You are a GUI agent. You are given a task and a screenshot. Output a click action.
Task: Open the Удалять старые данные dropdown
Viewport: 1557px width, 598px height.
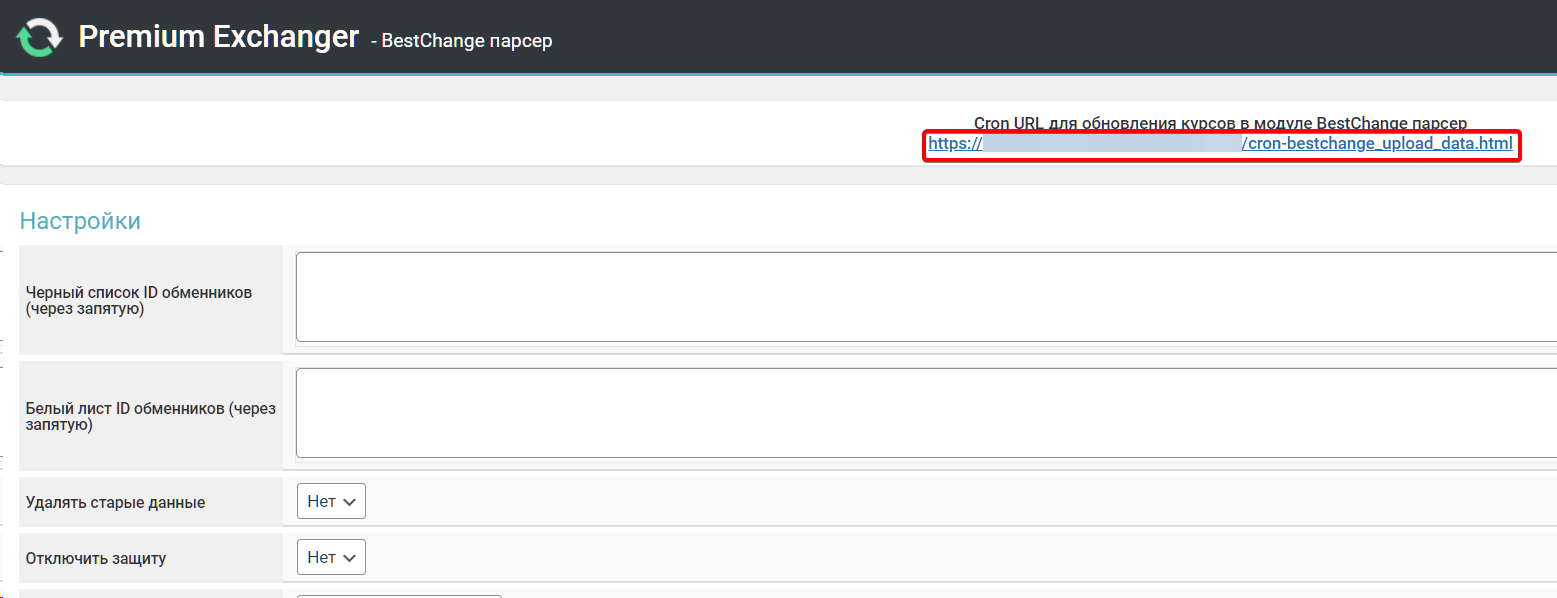pyautogui.click(x=331, y=502)
